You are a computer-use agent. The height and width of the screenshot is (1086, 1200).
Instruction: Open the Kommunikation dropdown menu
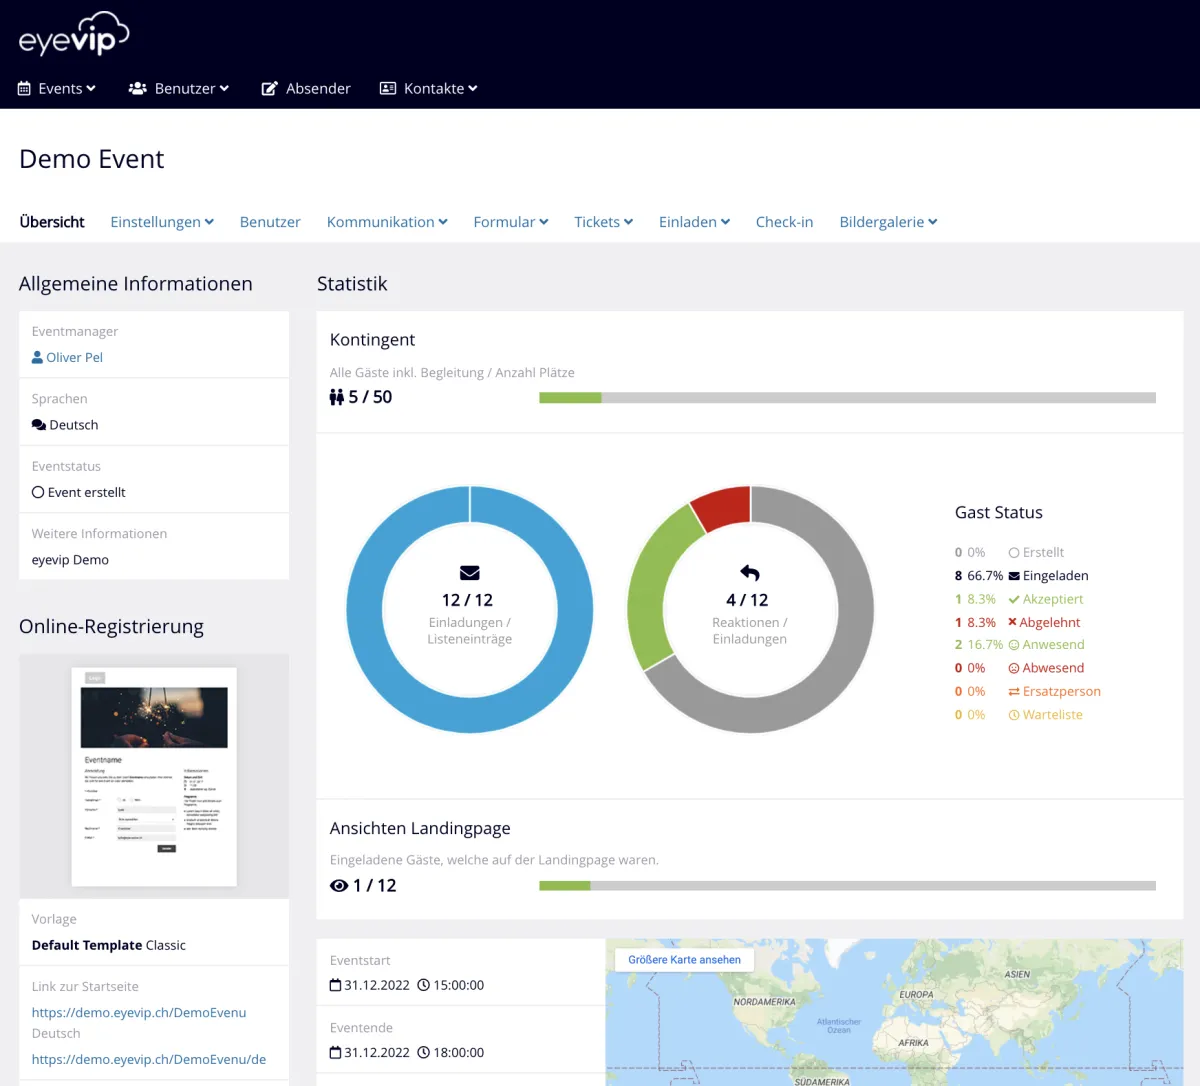click(x=387, y=222)
